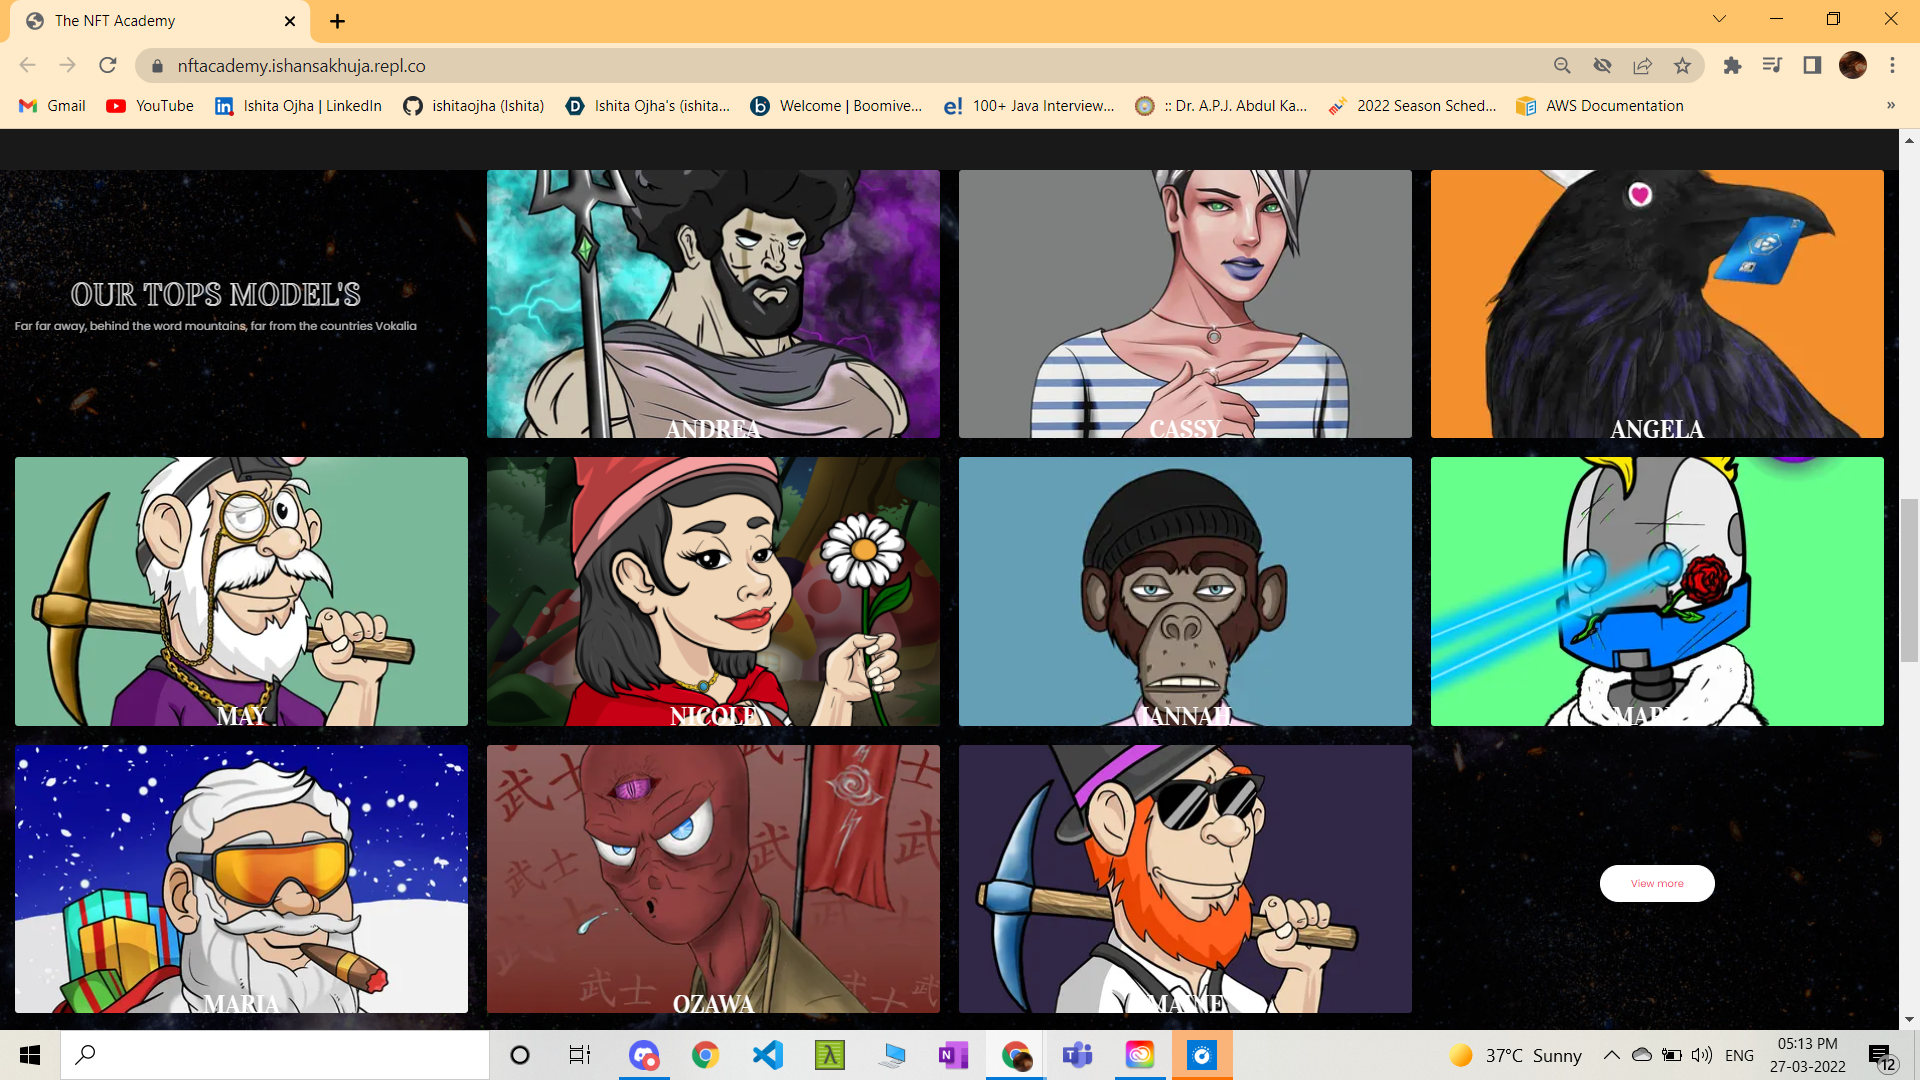This screenshot has width=1920, height=1080.
Task: Click the page vertical scrollbar thumb
Action: (x=1909, y=580)
